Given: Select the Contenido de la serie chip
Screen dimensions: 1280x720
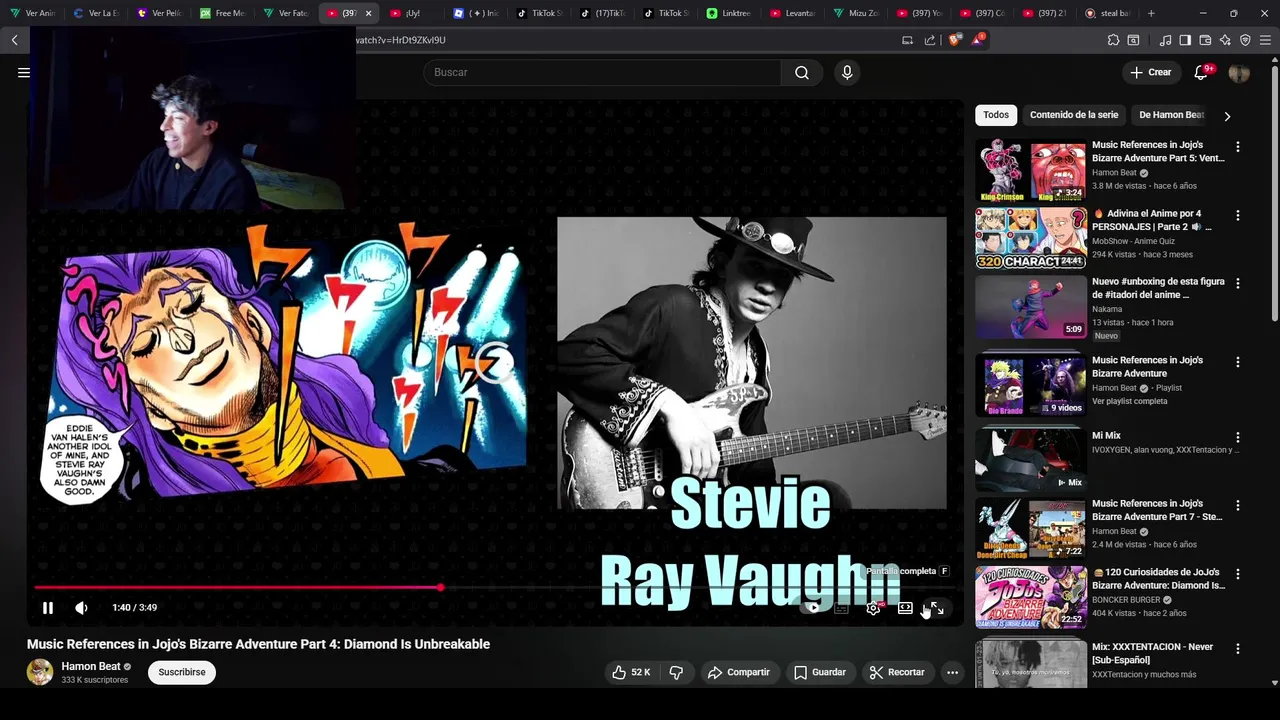Looking at the screenshot, I should coord(1074,115).
